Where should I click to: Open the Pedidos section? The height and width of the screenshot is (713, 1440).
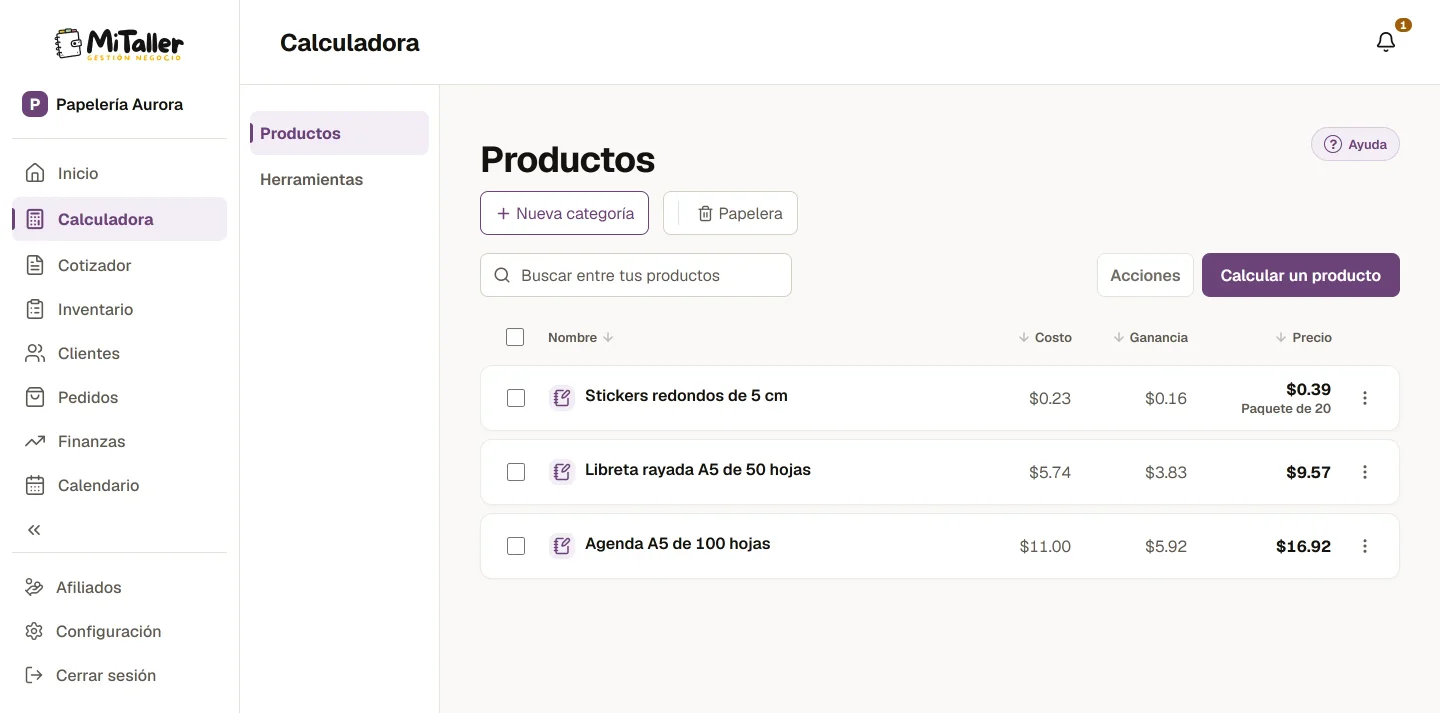119,397
